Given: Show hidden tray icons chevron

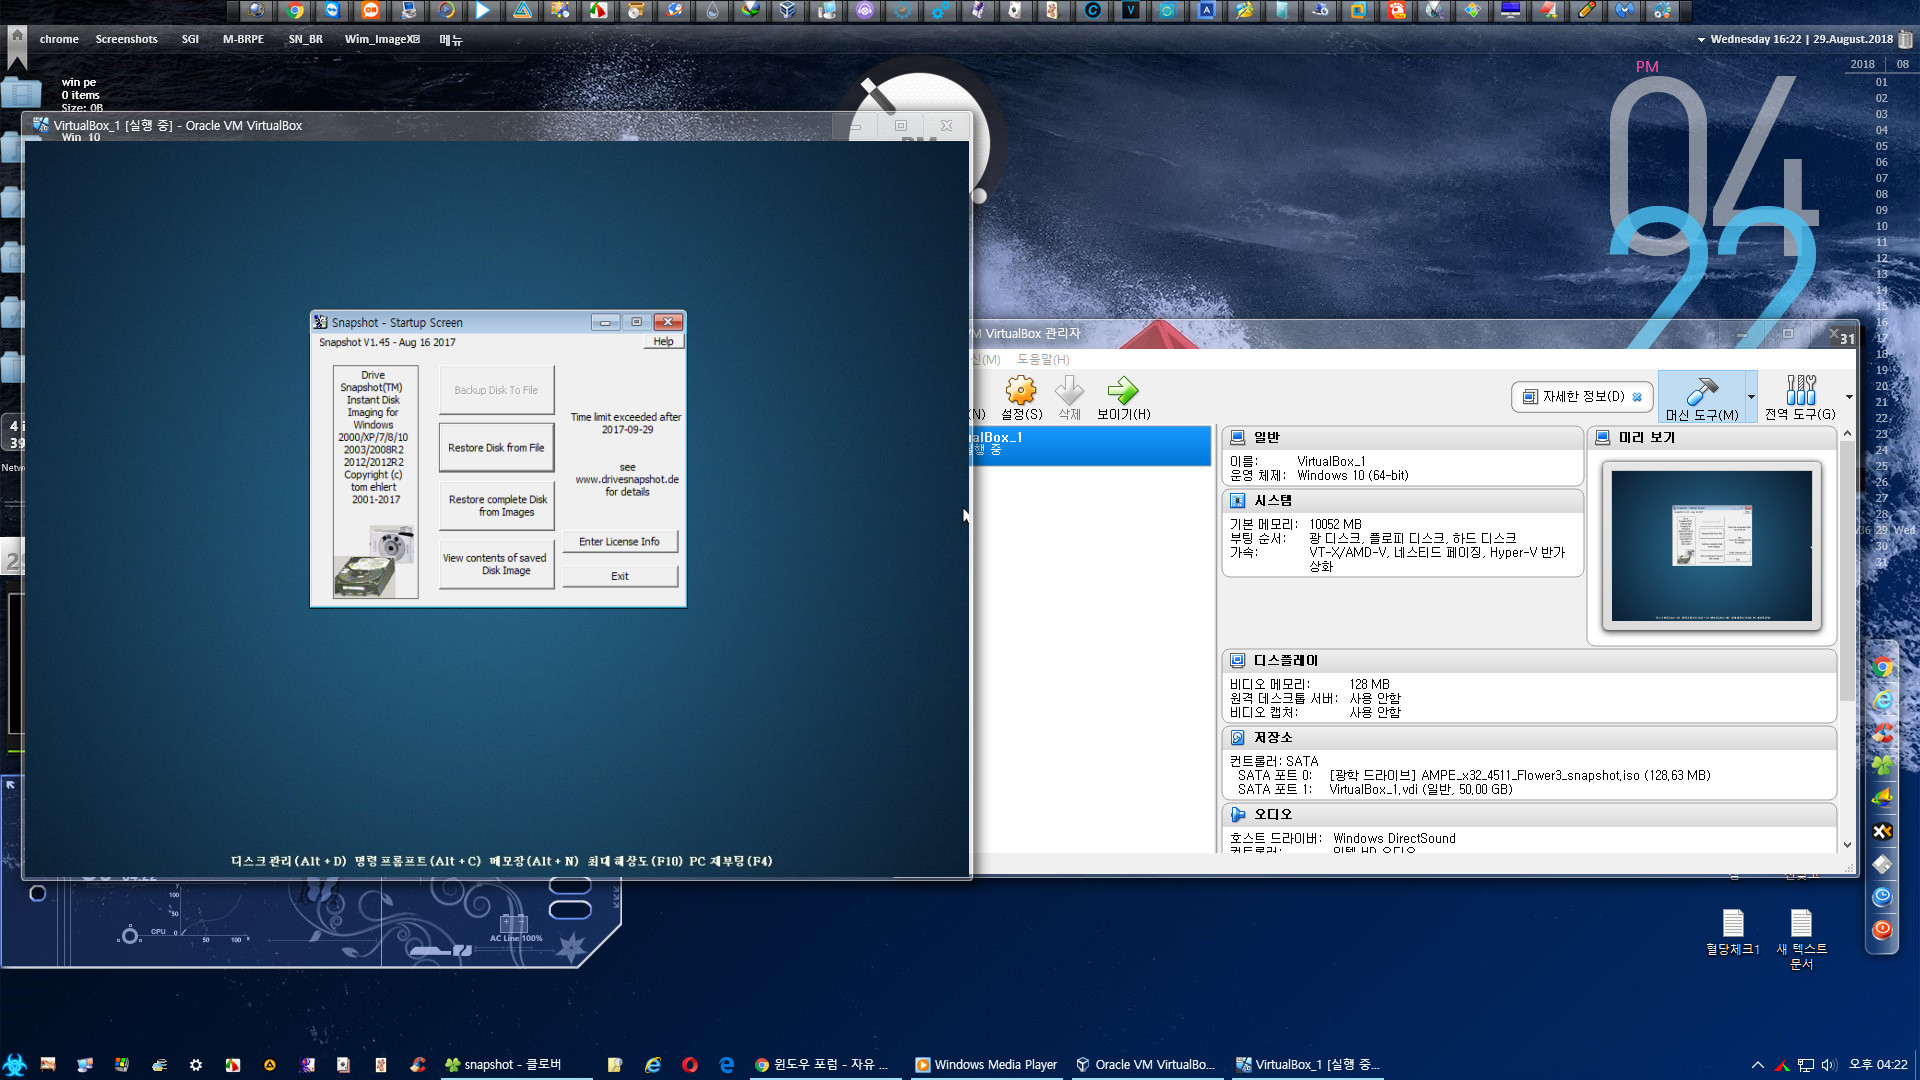Looking at the screenshot, I should coord(1757,1065).
